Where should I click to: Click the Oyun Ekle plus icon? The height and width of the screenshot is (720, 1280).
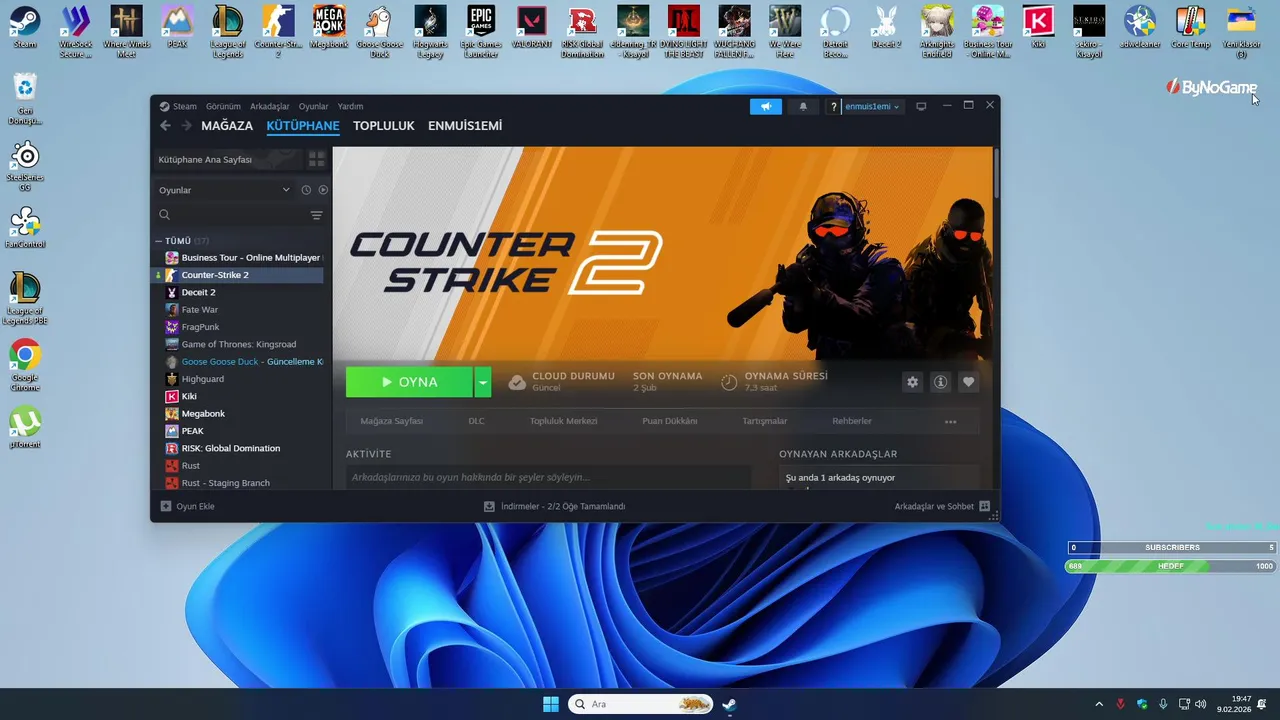tap(166, 506)
